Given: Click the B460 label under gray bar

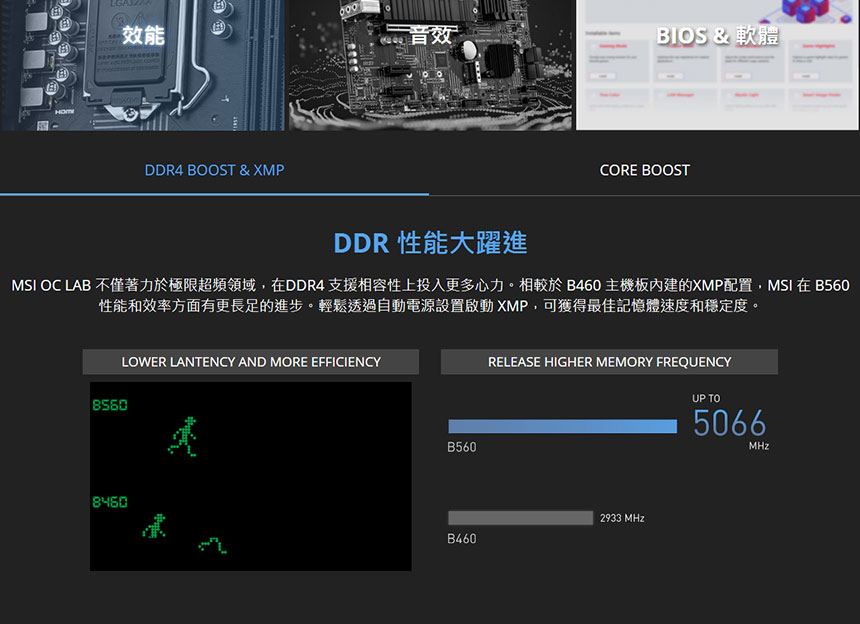Looking at the screenshot, I should point(462,539).
